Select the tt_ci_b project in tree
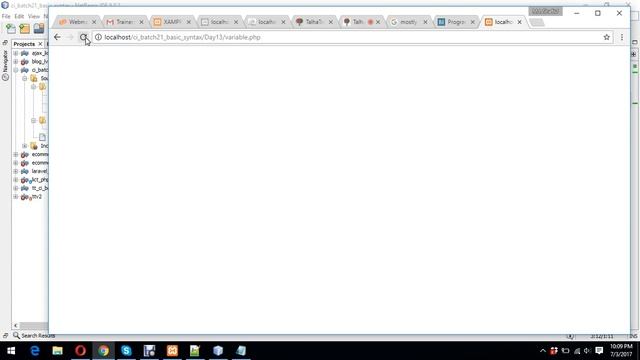The width and height of the screenshot is (640, 360). pyautogui.click(x=40, y=188)
